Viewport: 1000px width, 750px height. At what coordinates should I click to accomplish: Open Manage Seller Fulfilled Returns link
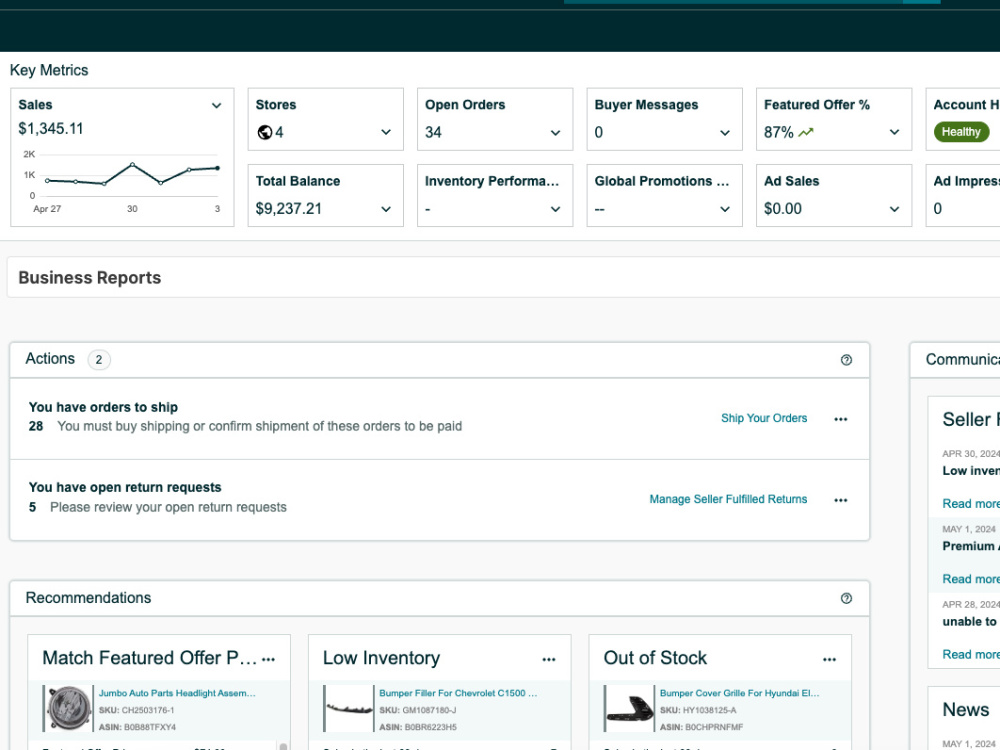728,499
